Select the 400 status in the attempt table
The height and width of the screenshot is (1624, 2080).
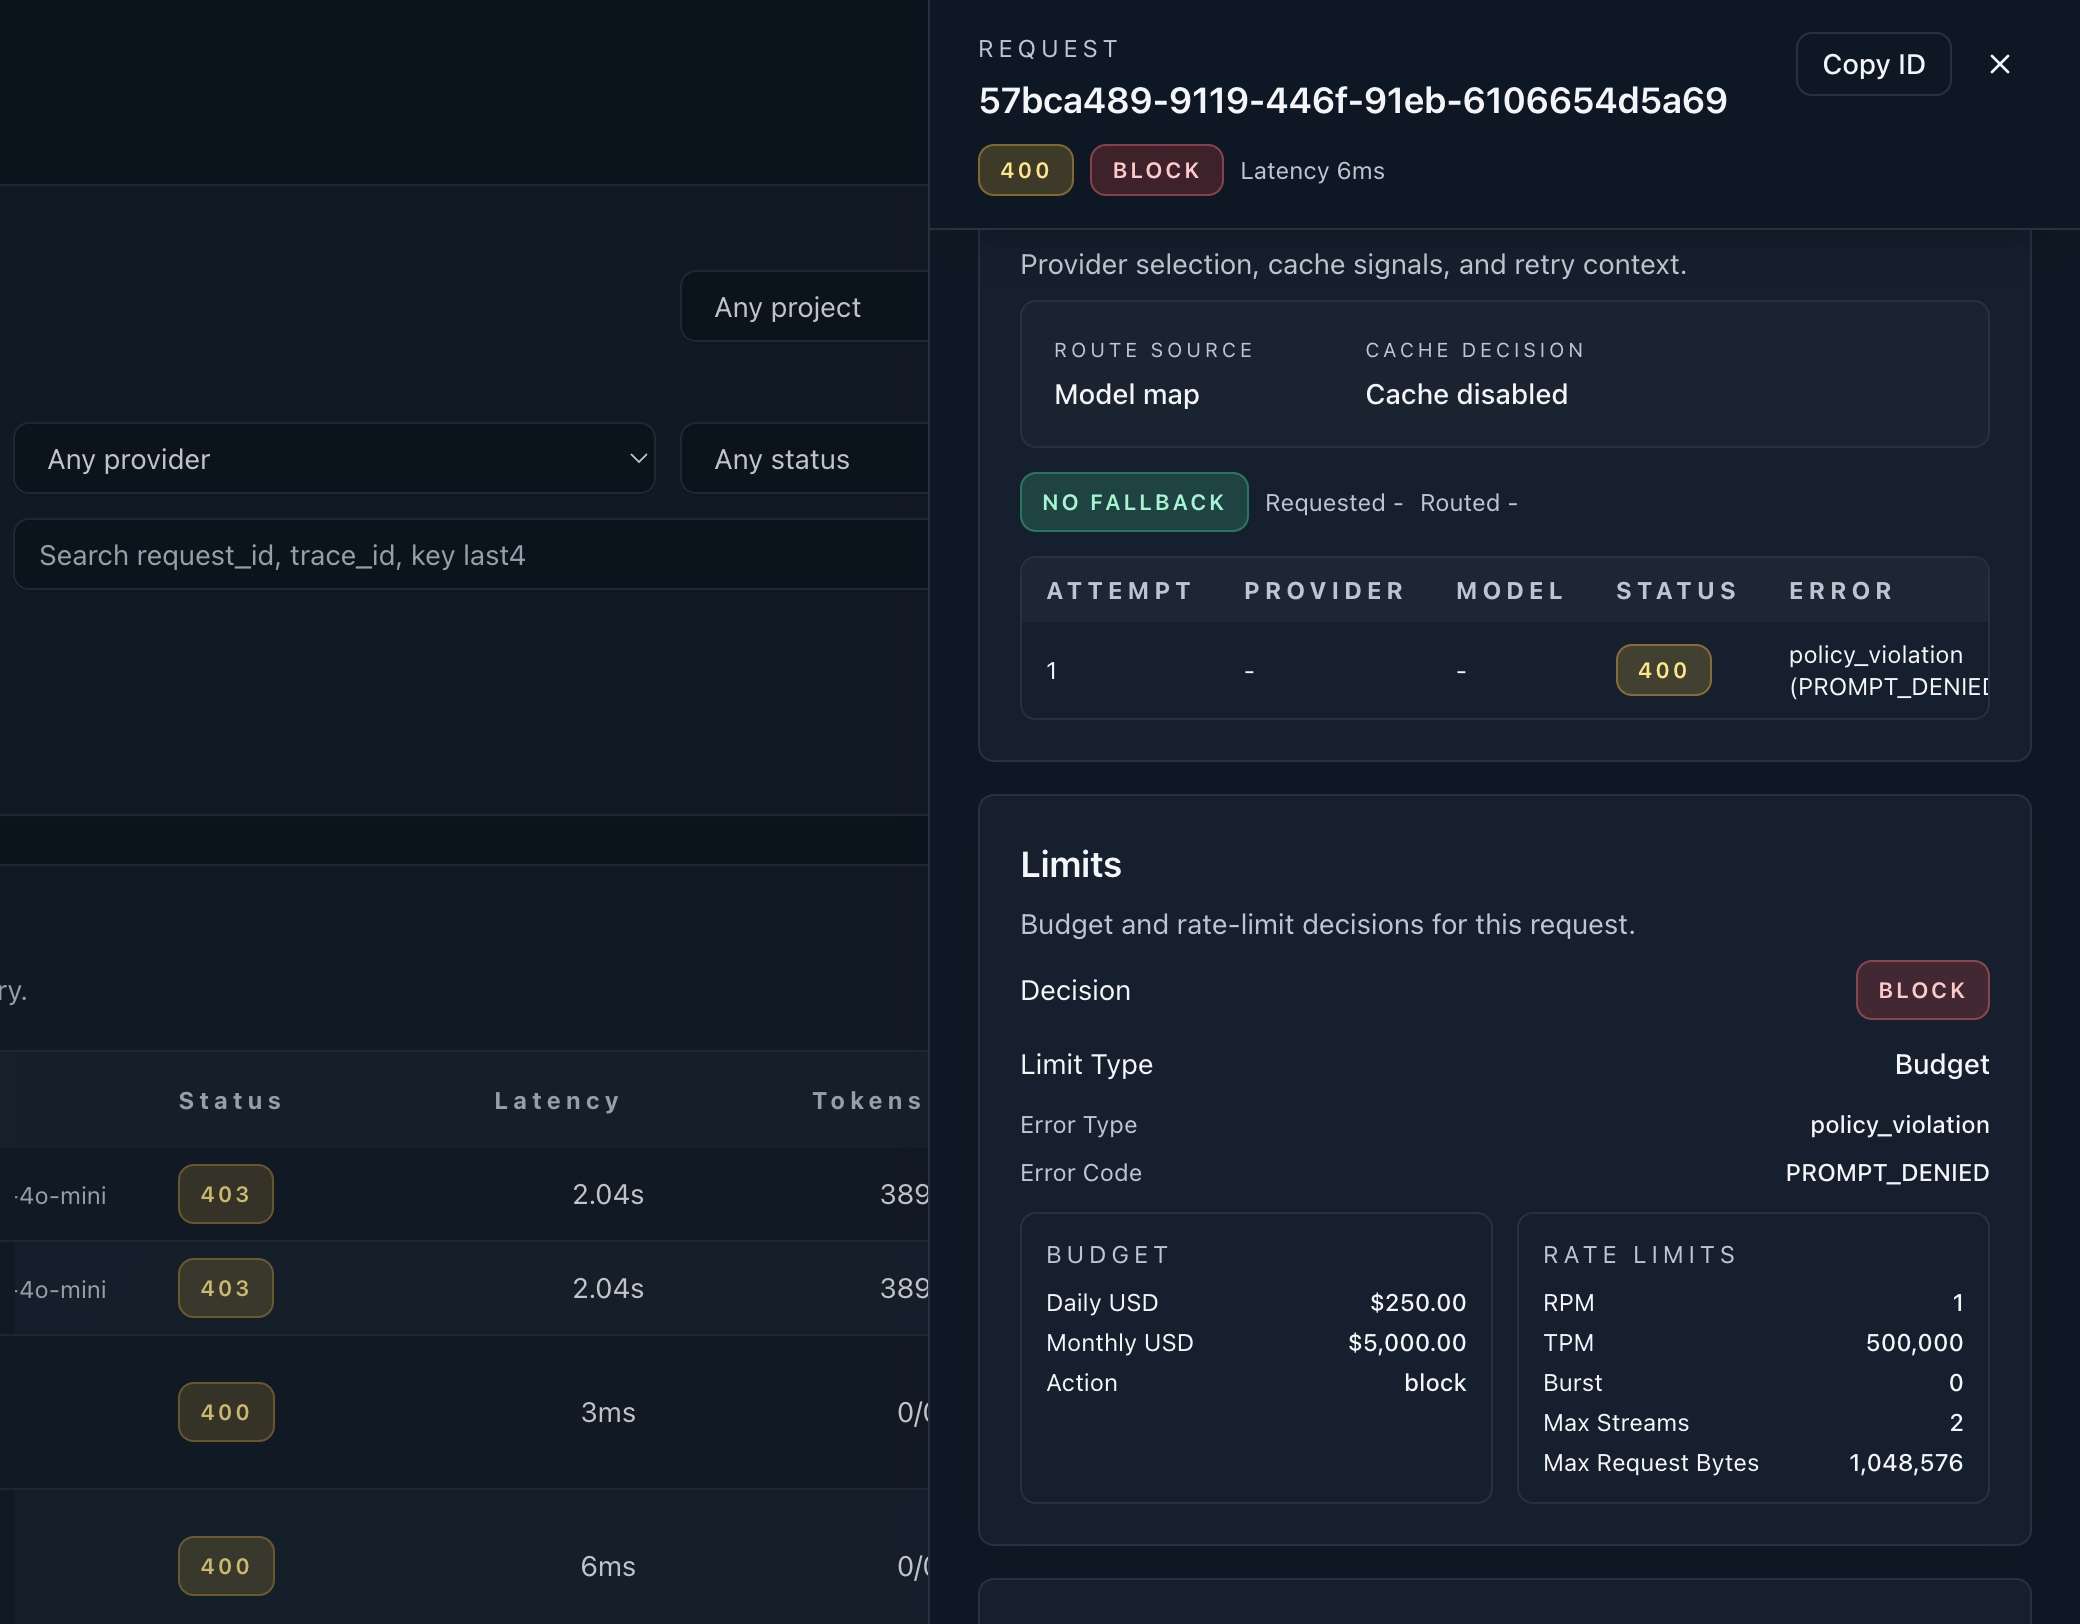1662,670
